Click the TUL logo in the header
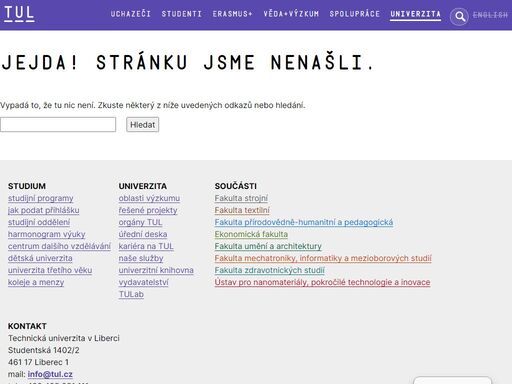This screenshot has width=512, height=384. 19,14
